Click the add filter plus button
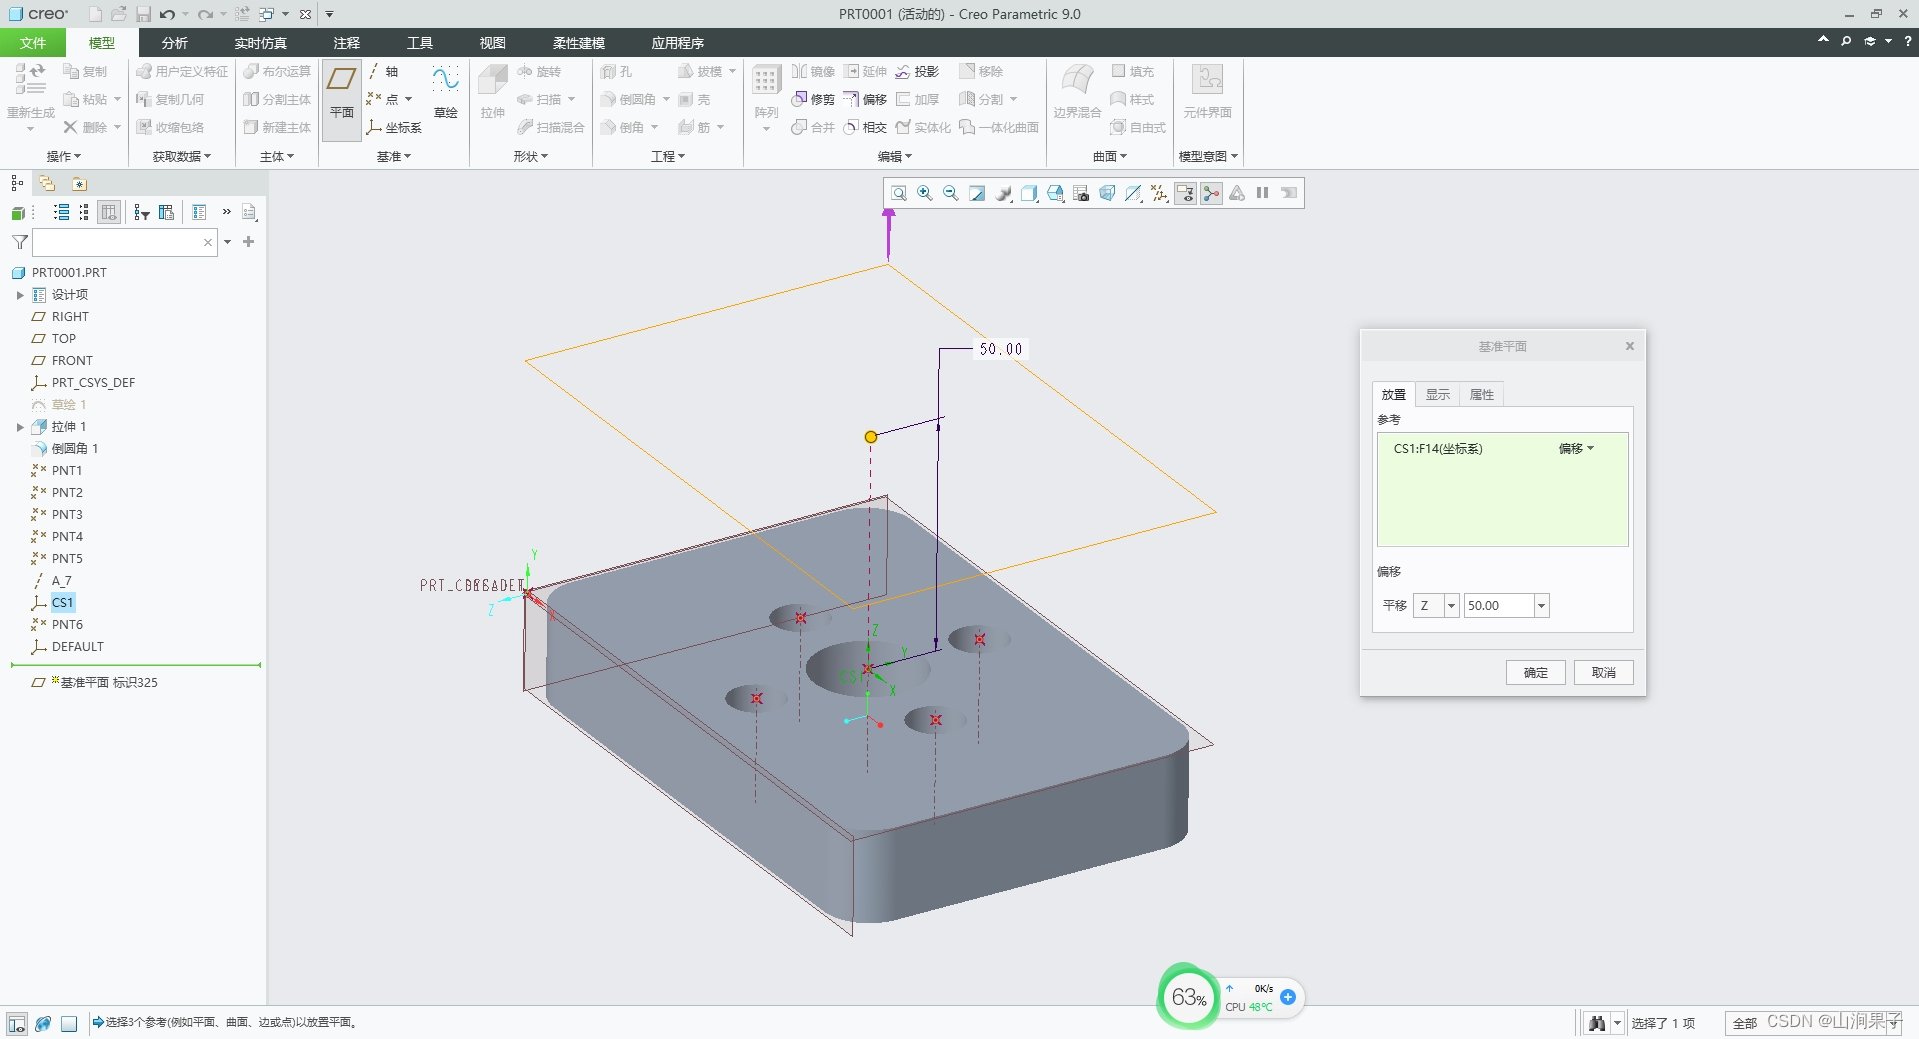The image size is (1919, 1039). click(249, 242)
